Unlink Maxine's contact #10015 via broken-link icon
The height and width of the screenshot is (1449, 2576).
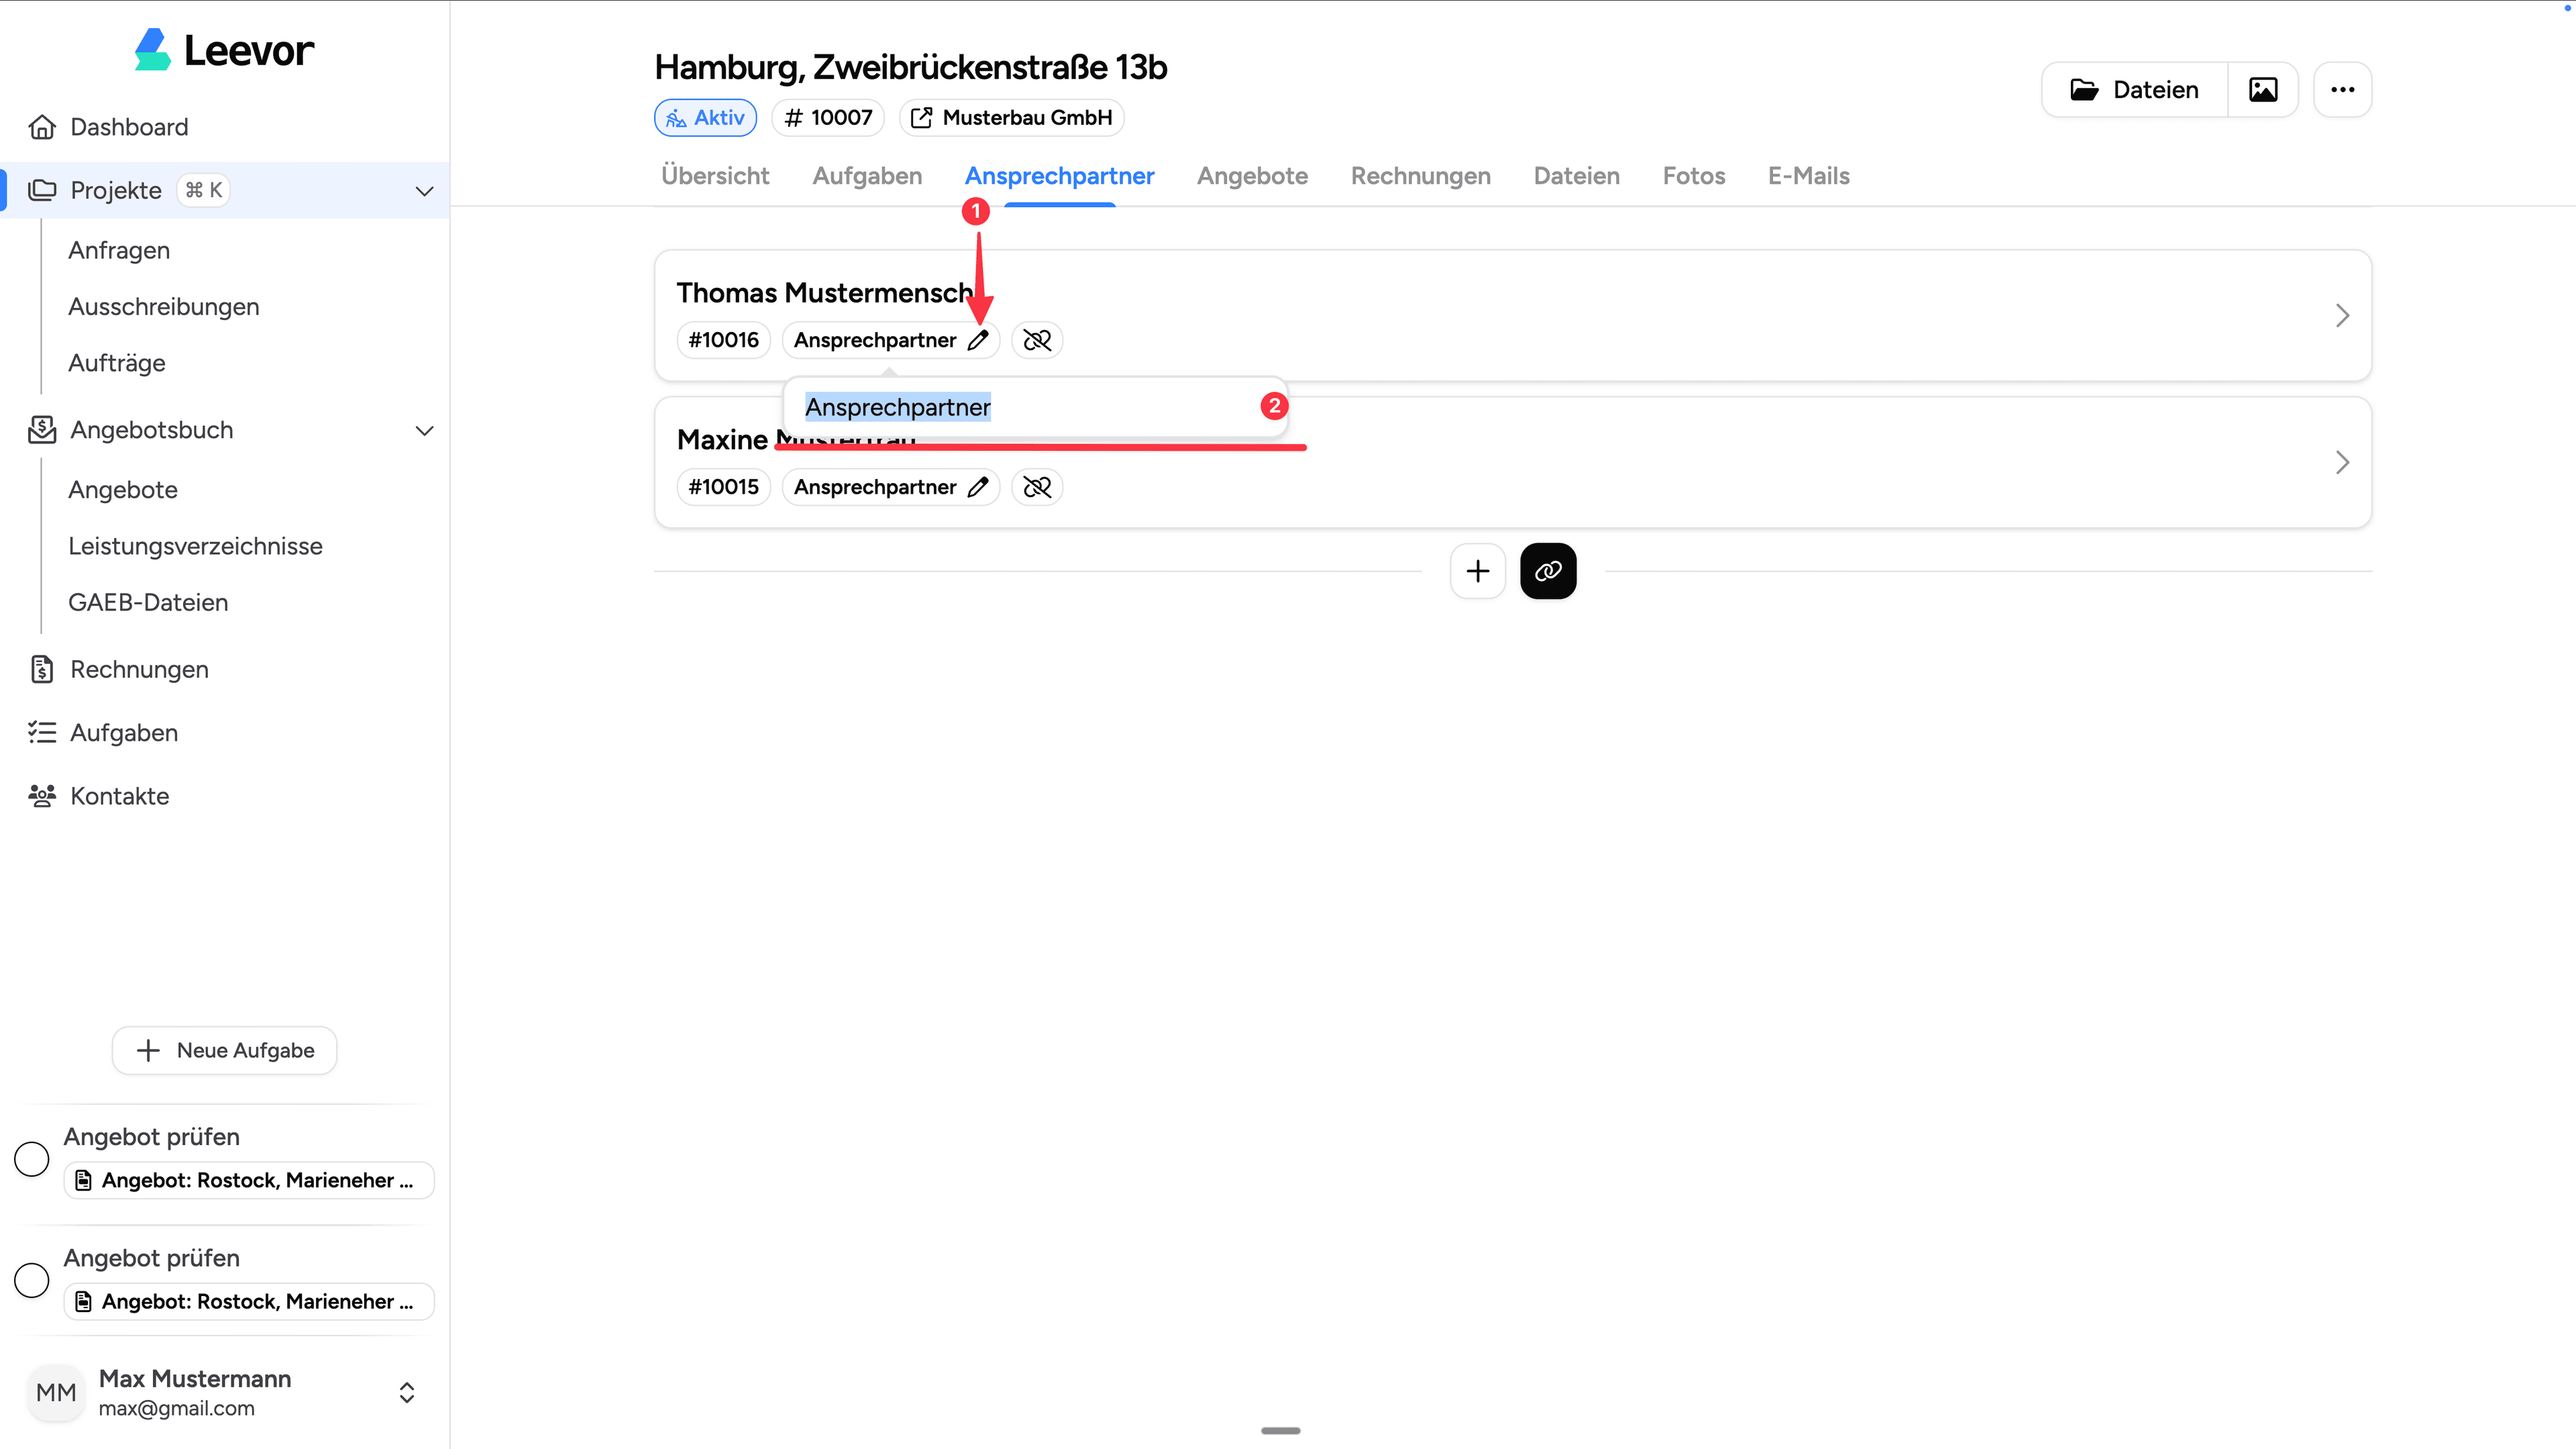click(1037, 487)
